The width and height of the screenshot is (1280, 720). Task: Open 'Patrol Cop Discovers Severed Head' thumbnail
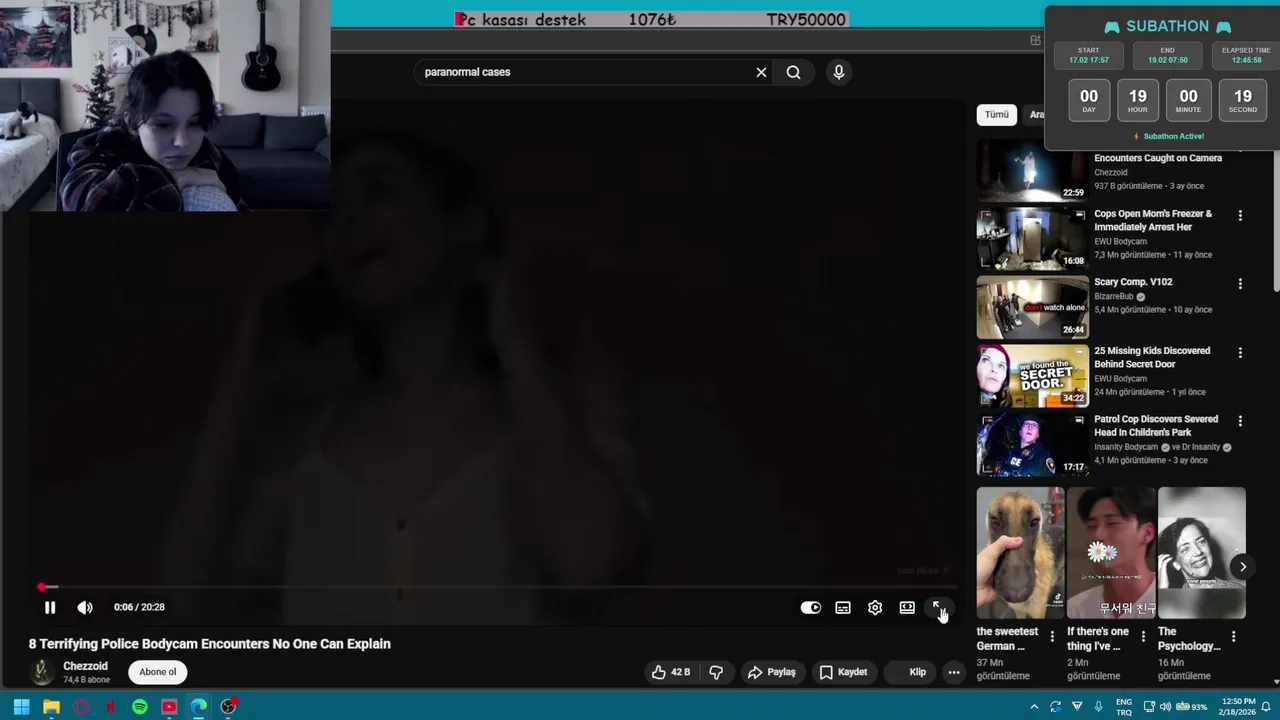(x=1032, y=444)
